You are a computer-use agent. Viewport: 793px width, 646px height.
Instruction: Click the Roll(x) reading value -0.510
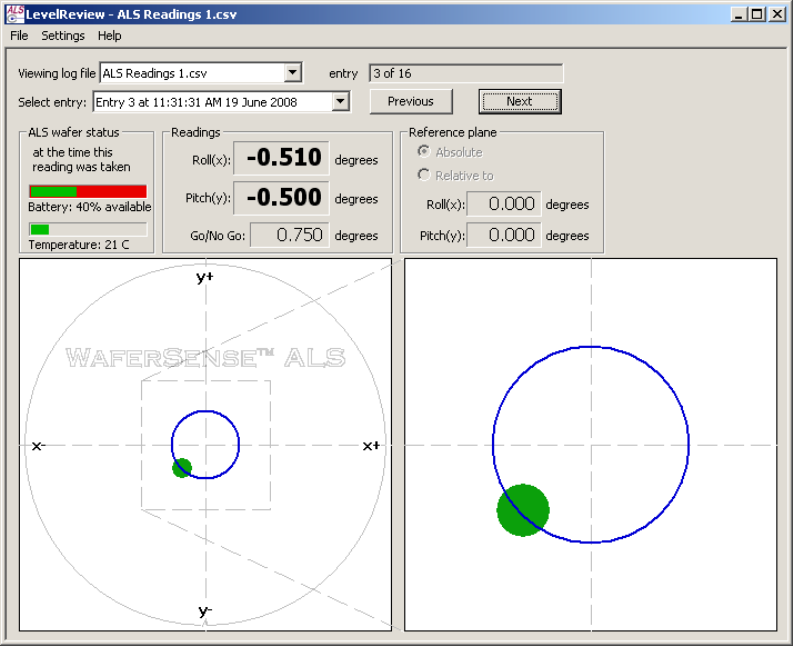pos(282,158)
